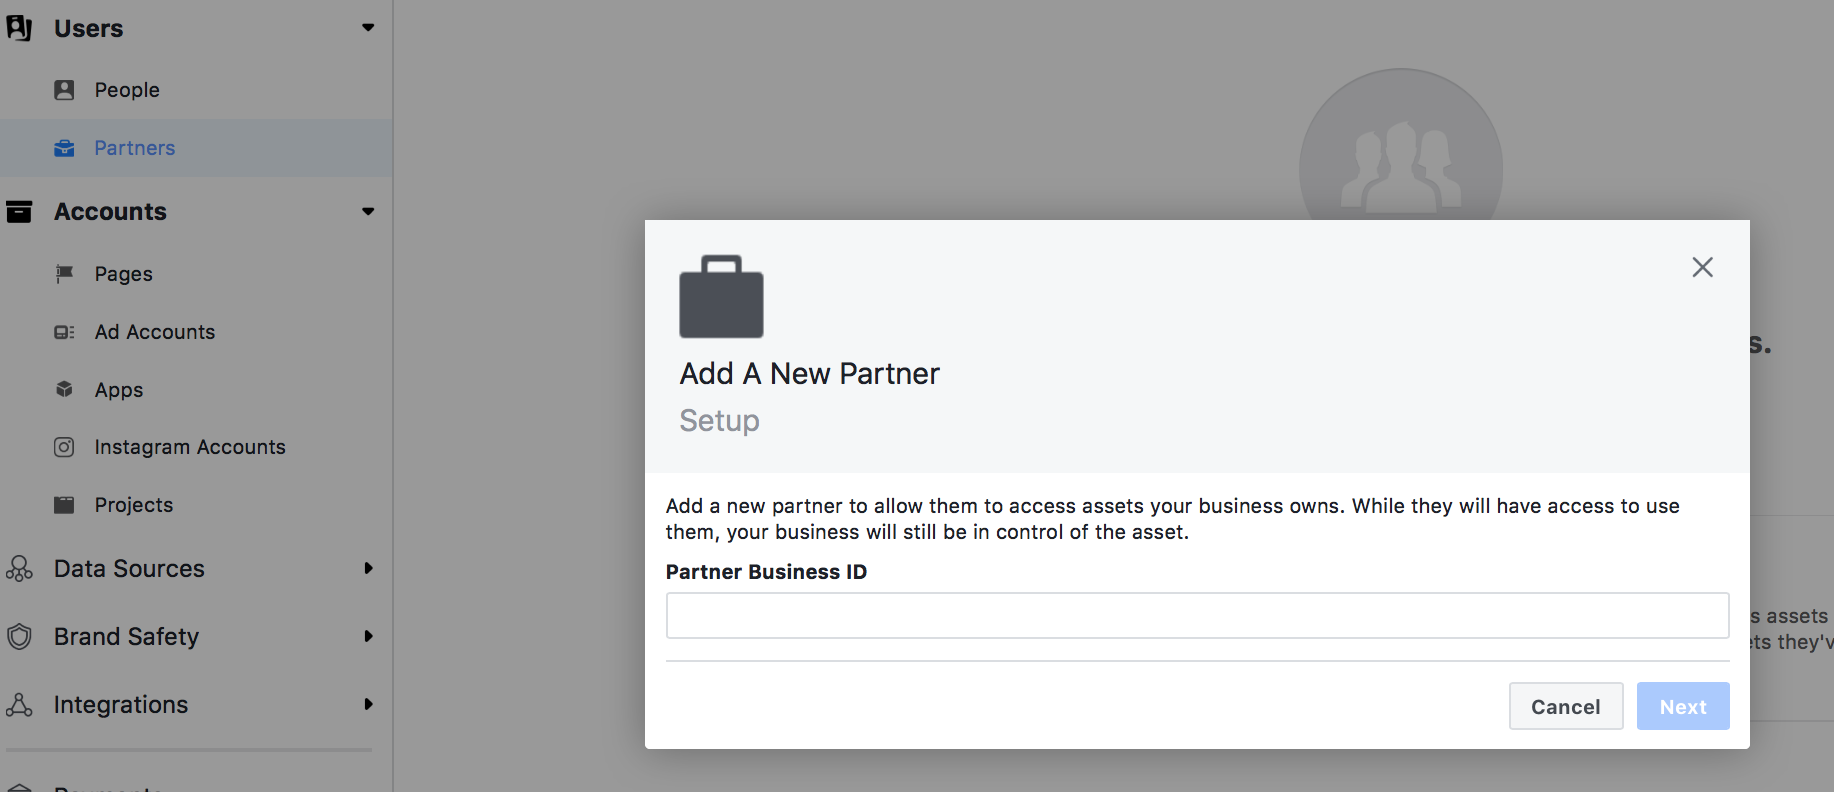Expand the Data Sources arrow
Viewport: 1834px width, 792px height.
point(368,568)
